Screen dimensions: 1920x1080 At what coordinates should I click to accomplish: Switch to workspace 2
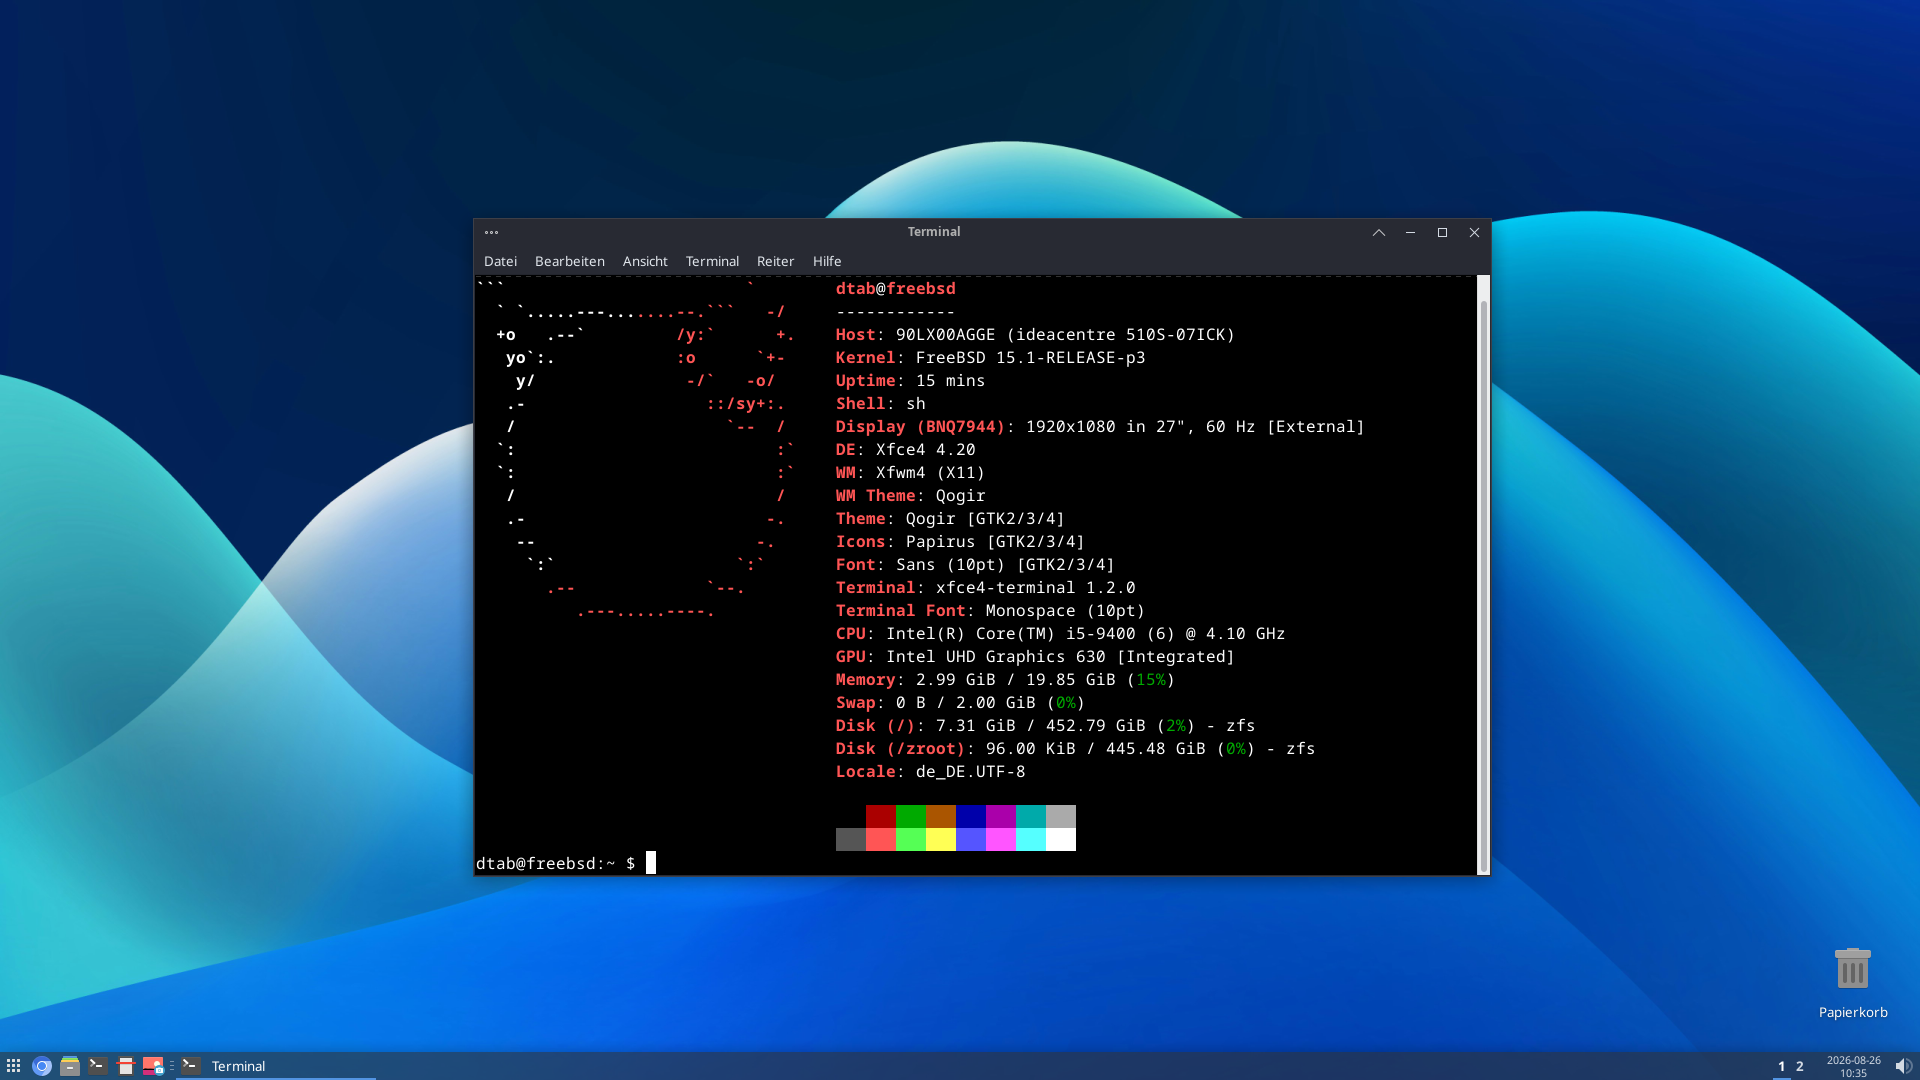coord(1800,1066)
